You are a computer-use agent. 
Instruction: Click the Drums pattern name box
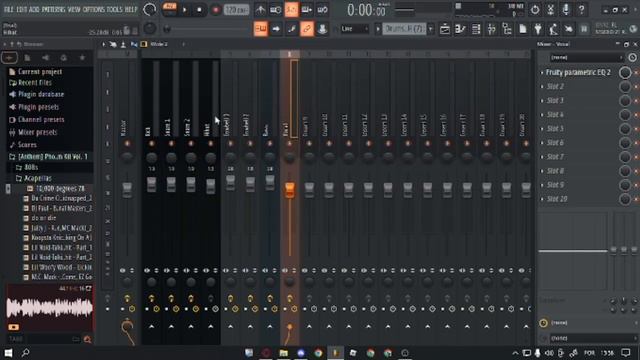404,29
